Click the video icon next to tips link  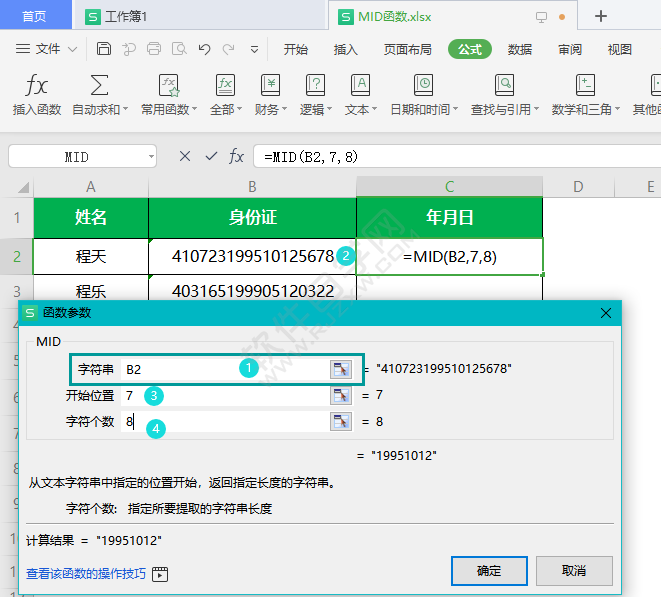coord(160,574)
